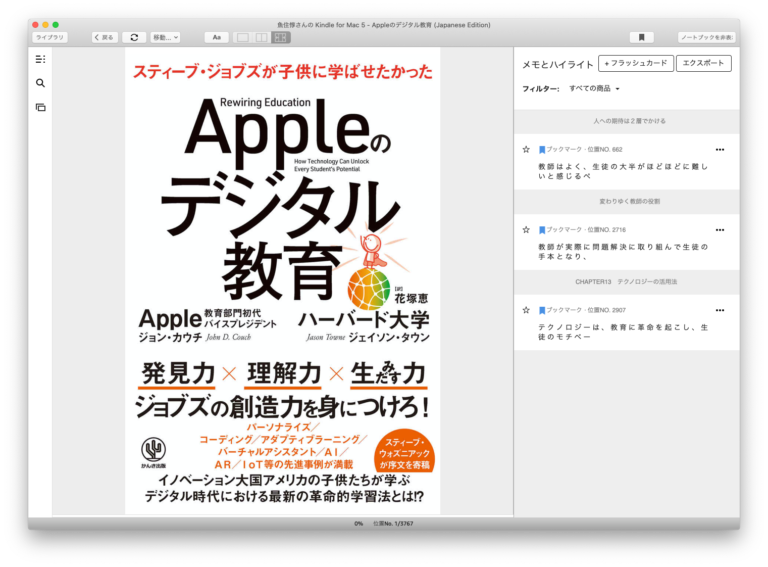Viewport: 768px width, 567px height.
Task: Click section header 人への期待は２層でかける
Action: tap(629, 121)
